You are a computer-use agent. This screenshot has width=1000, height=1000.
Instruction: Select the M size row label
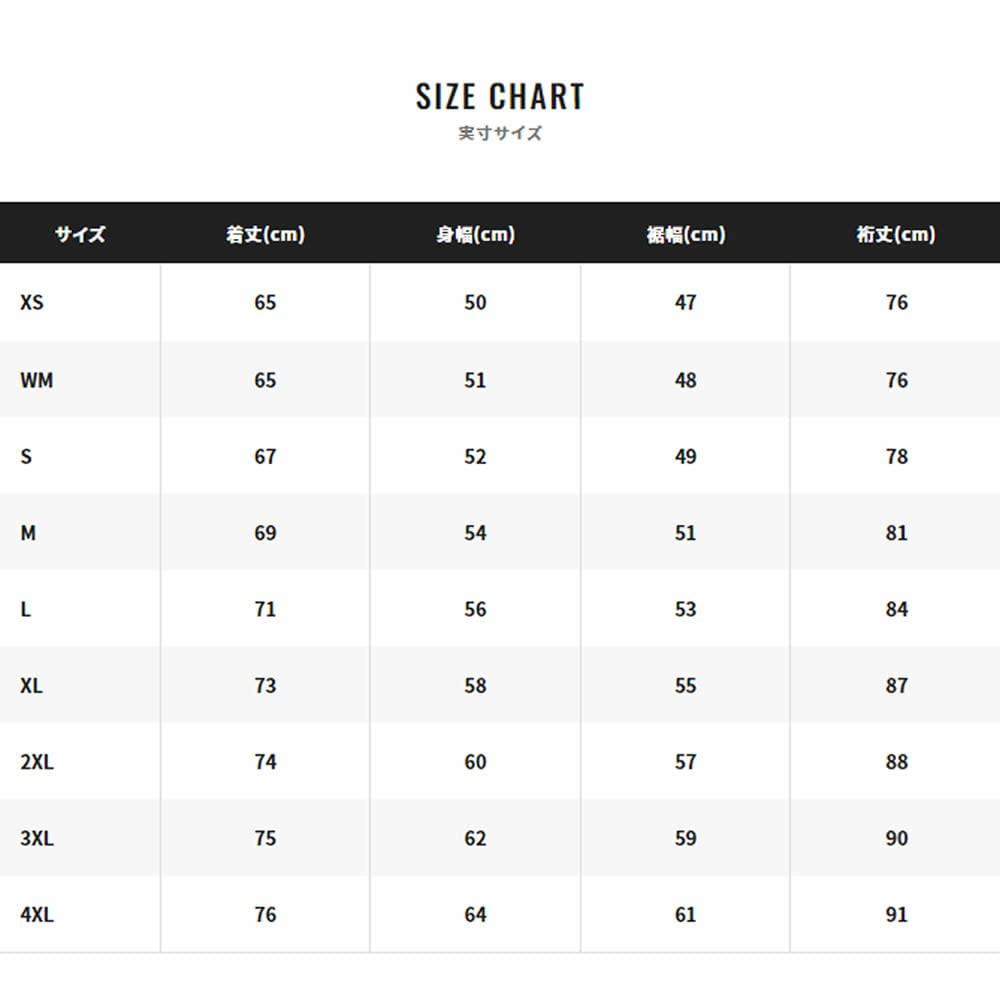coord(28,533)
